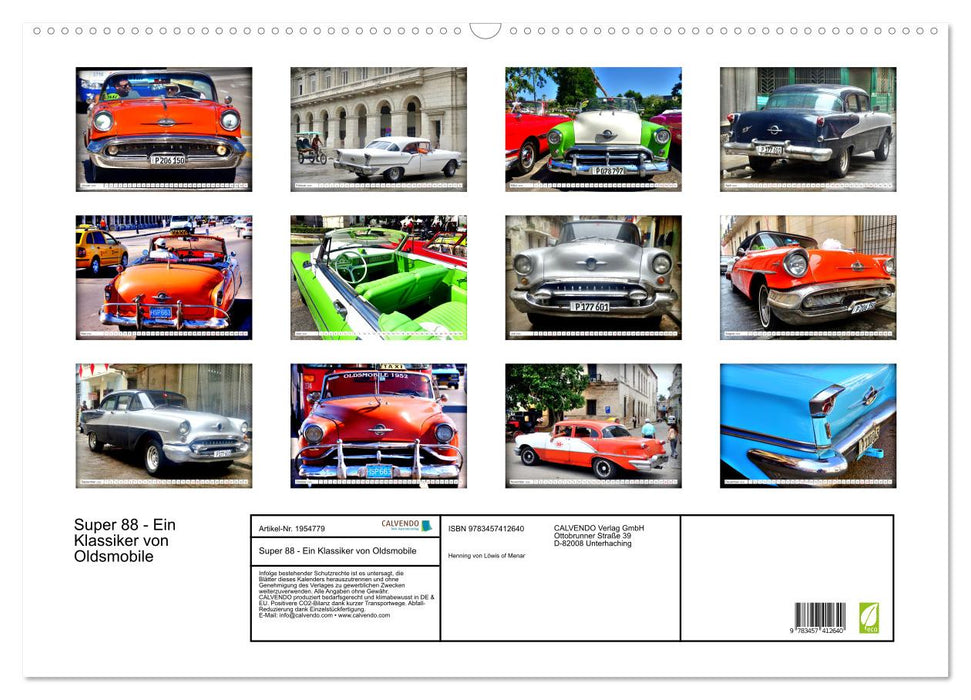
Task: Open the green and white convertible front photo
Action: [x=593, y=129]
